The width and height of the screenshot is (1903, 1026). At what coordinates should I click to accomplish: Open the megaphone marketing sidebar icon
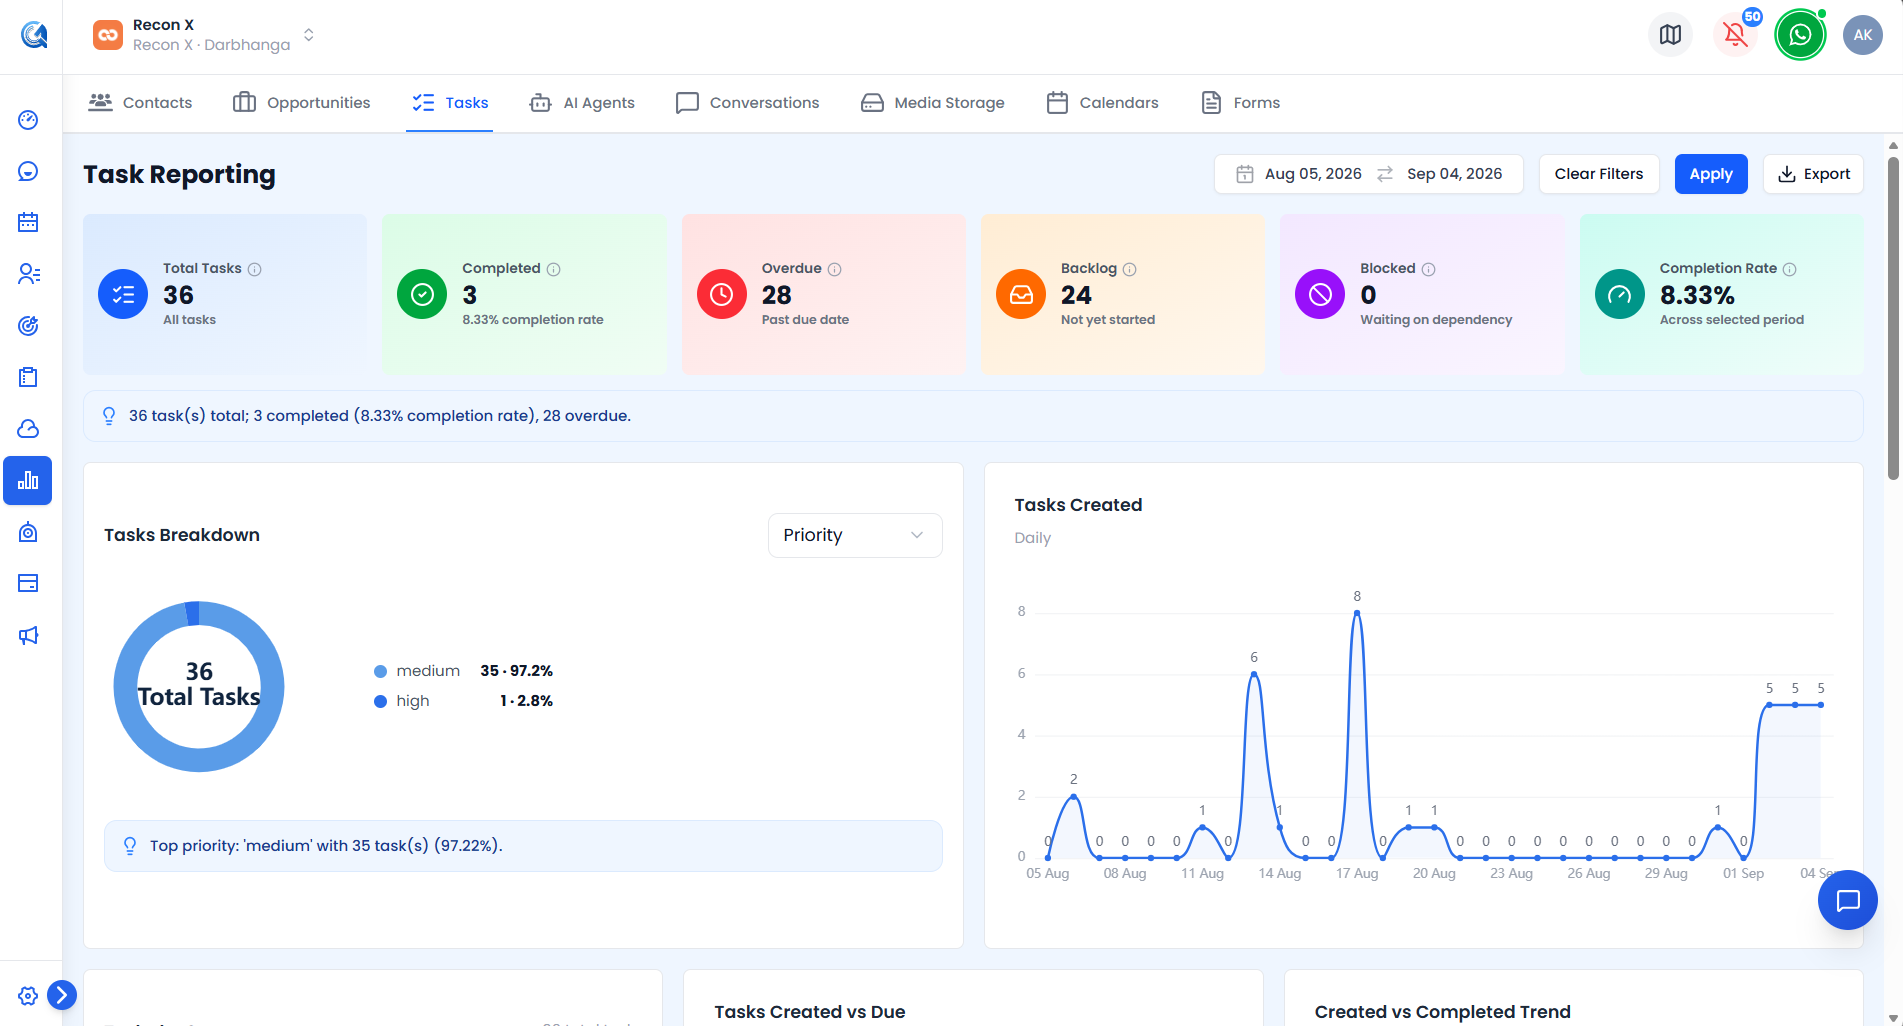click(x=28, y=635)
